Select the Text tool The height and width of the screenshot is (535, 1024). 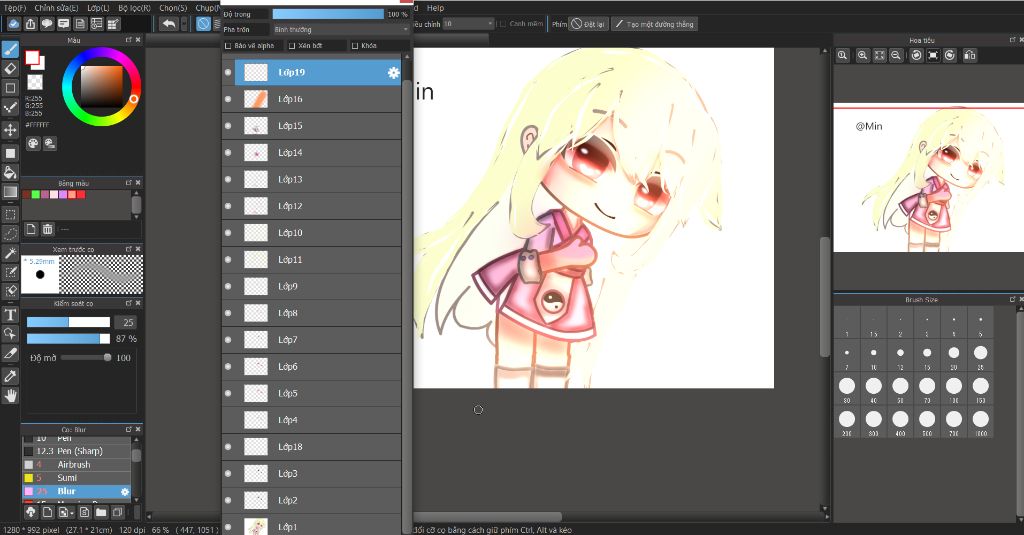tap(10, 315)
